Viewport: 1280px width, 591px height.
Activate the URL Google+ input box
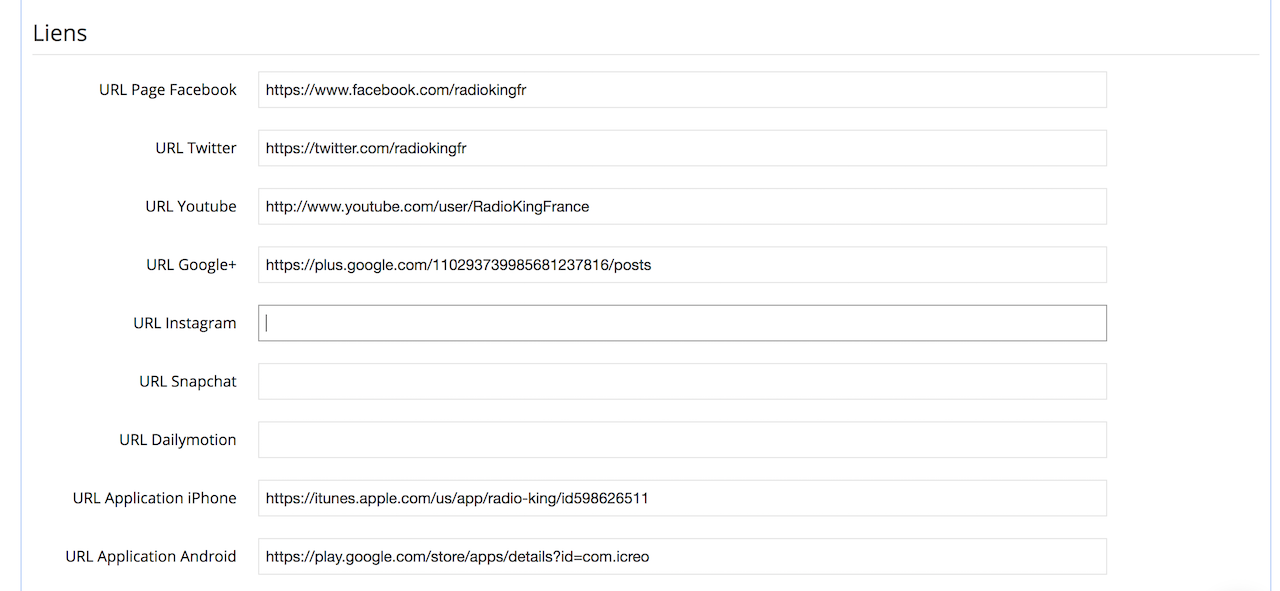pyautogui.click(x=682, y=265)
